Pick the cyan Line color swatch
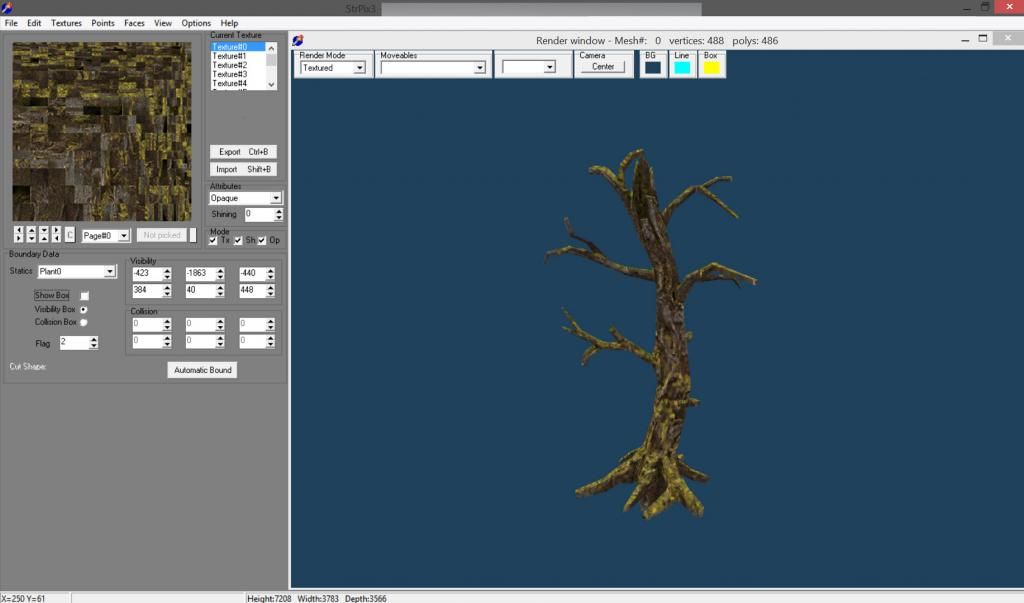 pos(682,67)
